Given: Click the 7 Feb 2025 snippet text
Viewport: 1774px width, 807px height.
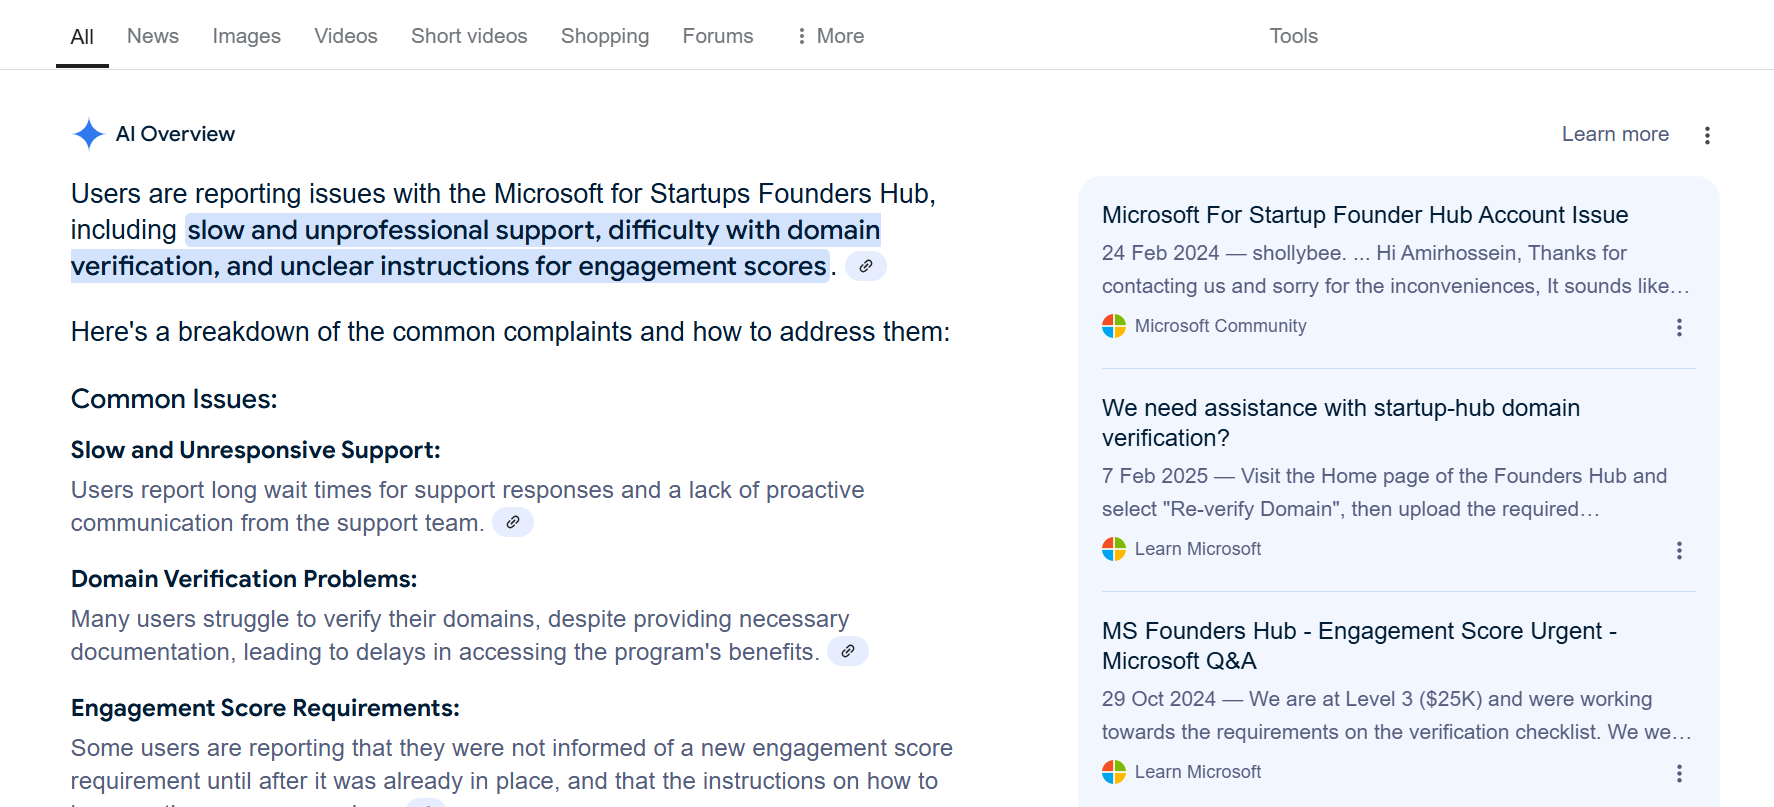Looking at the screenshot, I should (1385, 493).
